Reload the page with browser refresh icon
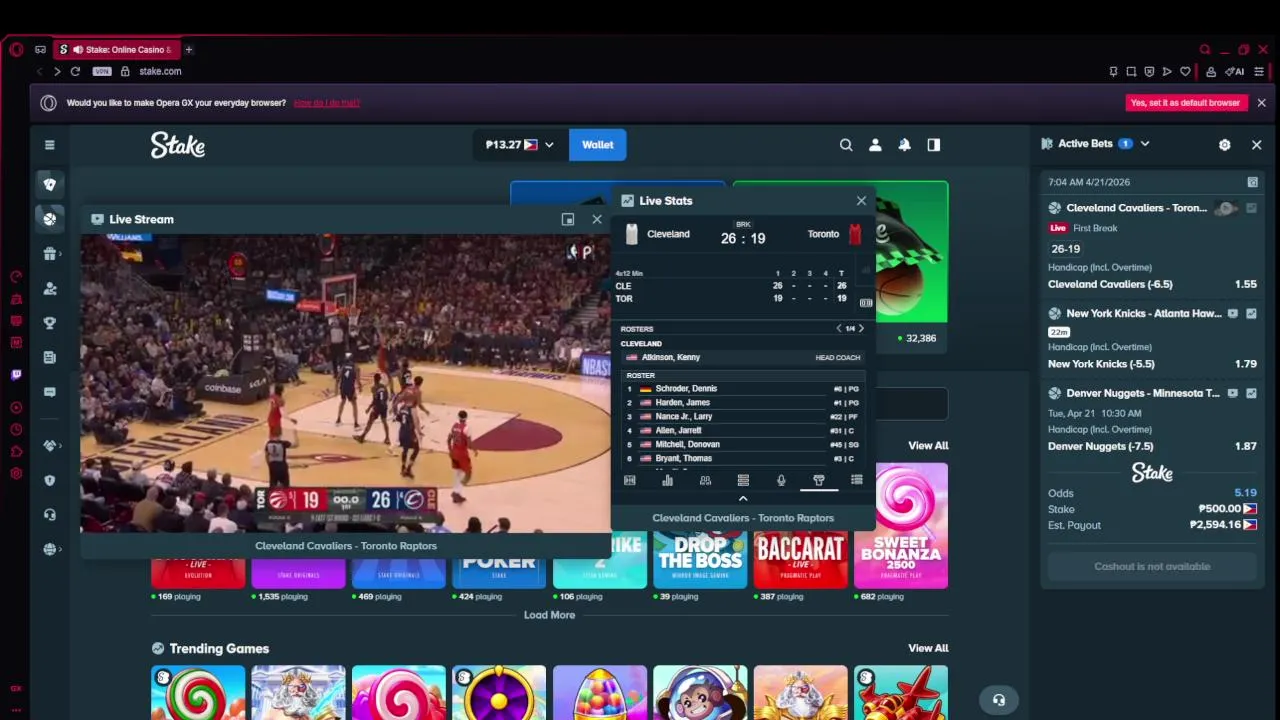Viewport: 1280px width, 720px height. pos(75,71)
